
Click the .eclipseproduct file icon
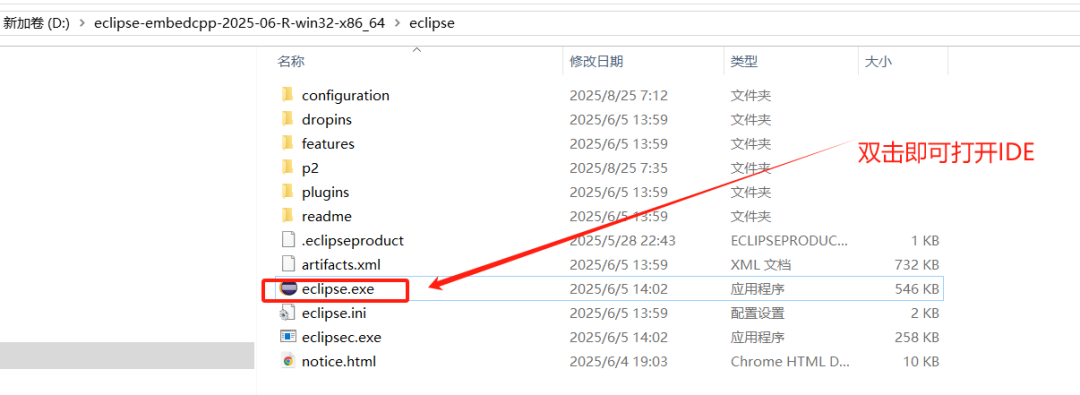[288, 240]
